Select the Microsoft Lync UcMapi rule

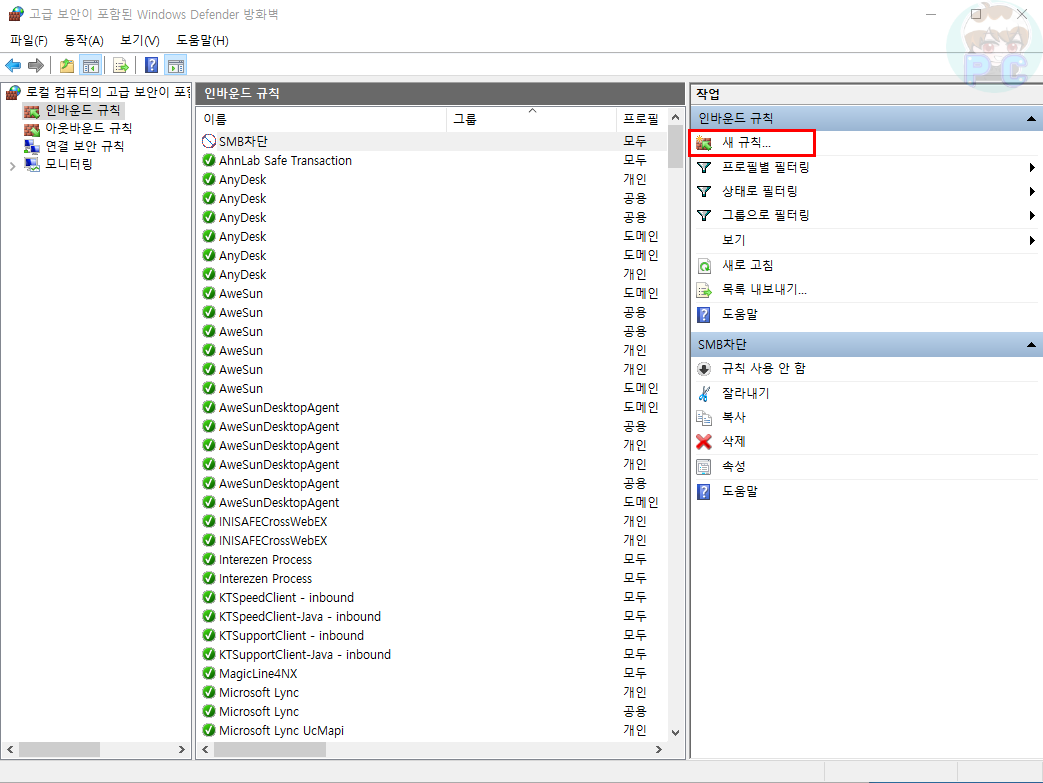281,730
